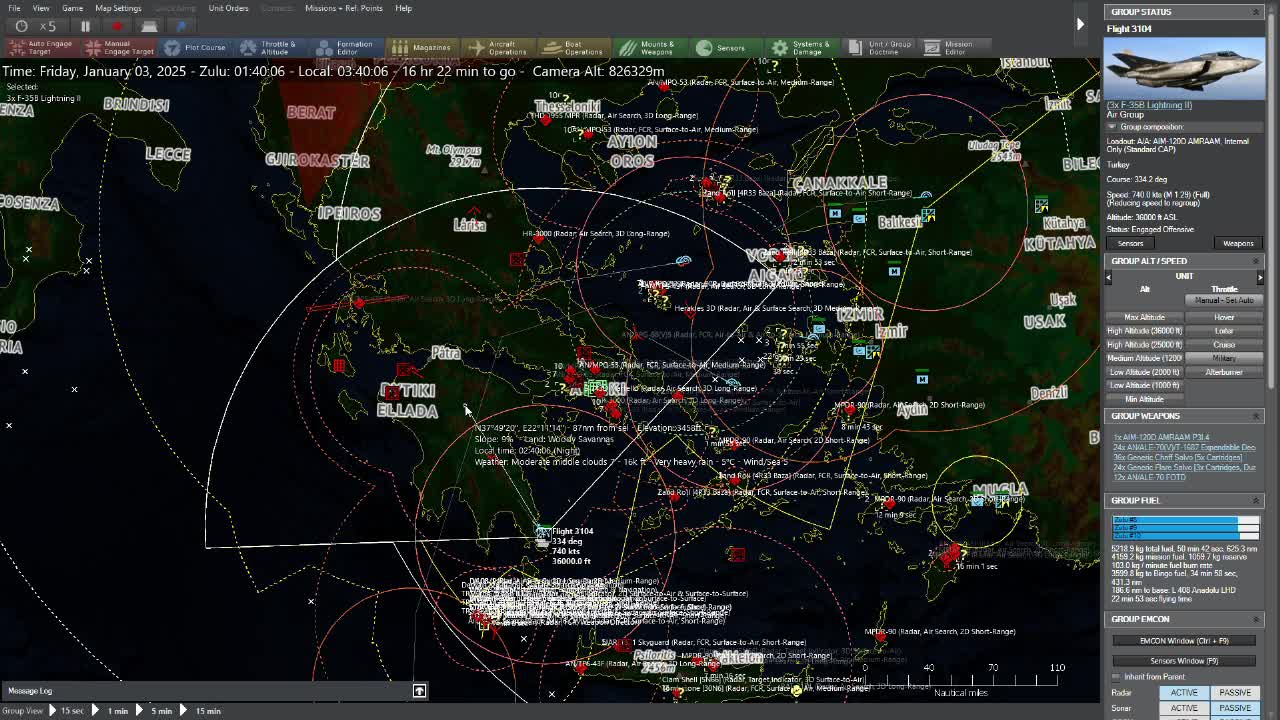Open the File menu

(13, 8)
